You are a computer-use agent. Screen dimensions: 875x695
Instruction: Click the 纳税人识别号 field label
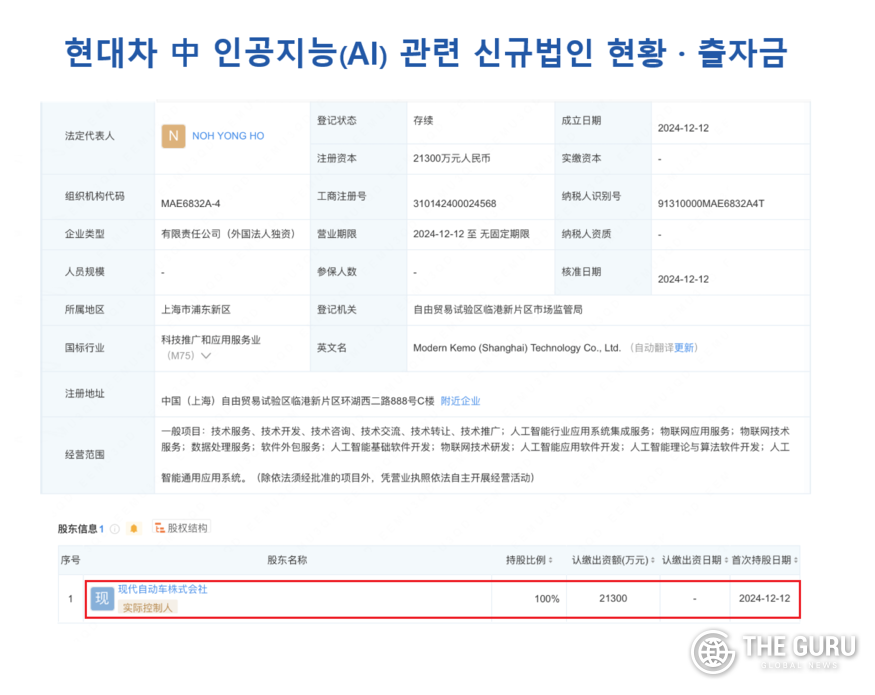[592, 196]
